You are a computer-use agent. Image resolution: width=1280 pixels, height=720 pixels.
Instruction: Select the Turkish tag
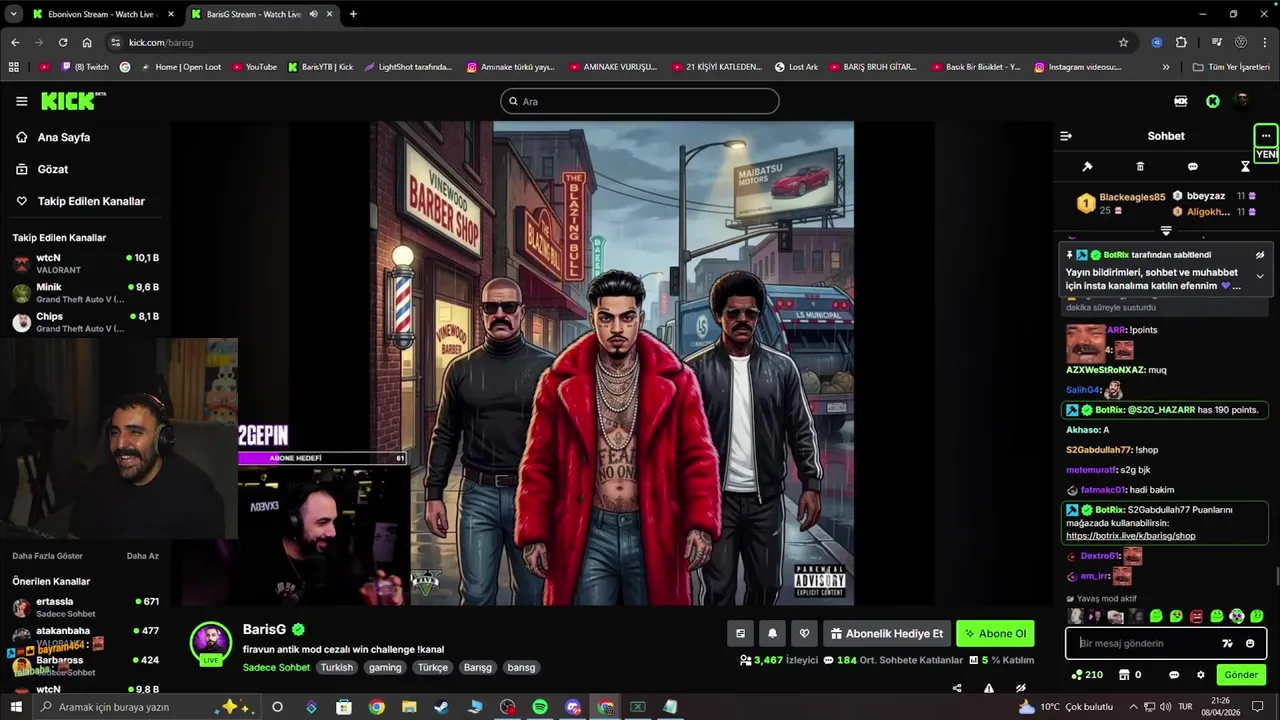tap(336, 667)
